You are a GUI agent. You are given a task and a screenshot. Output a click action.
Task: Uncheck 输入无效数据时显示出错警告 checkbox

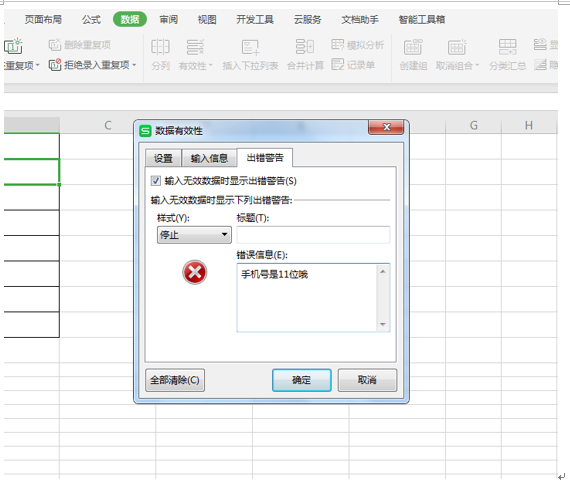coord(156,180)
